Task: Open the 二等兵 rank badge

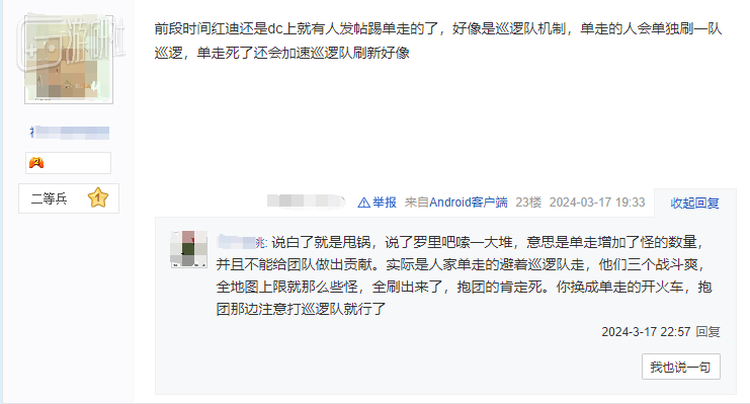Action: coord(68,198)
